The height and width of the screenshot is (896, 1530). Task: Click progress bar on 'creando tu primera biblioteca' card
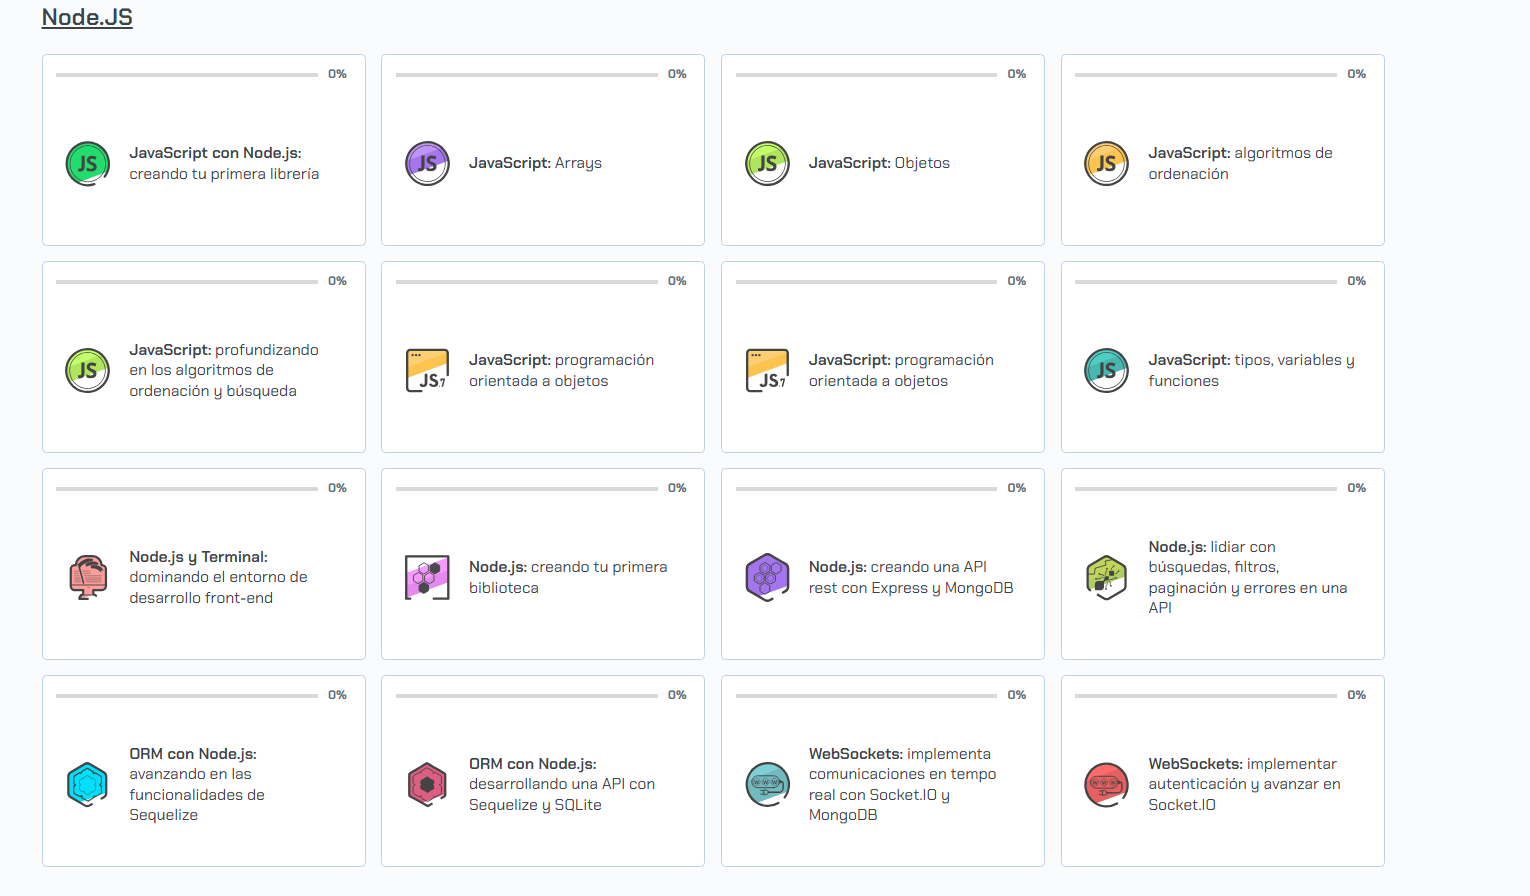tap(527, 488)
